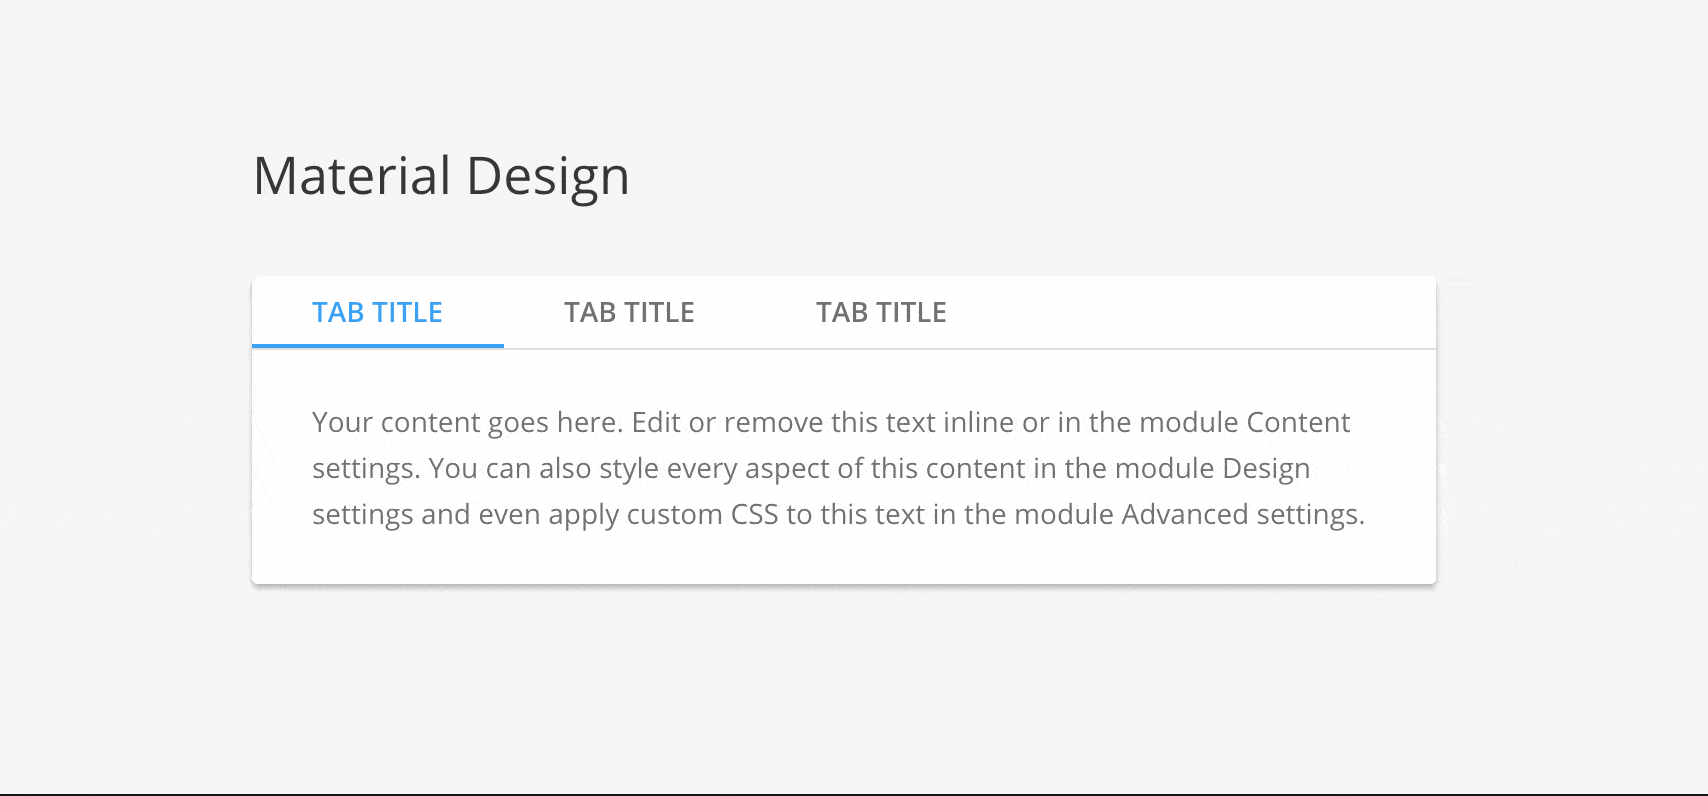This screenshot has width=1708, height=796.
Task: Open the third TAB TITLE tab
Action: [x=881, y=312]
